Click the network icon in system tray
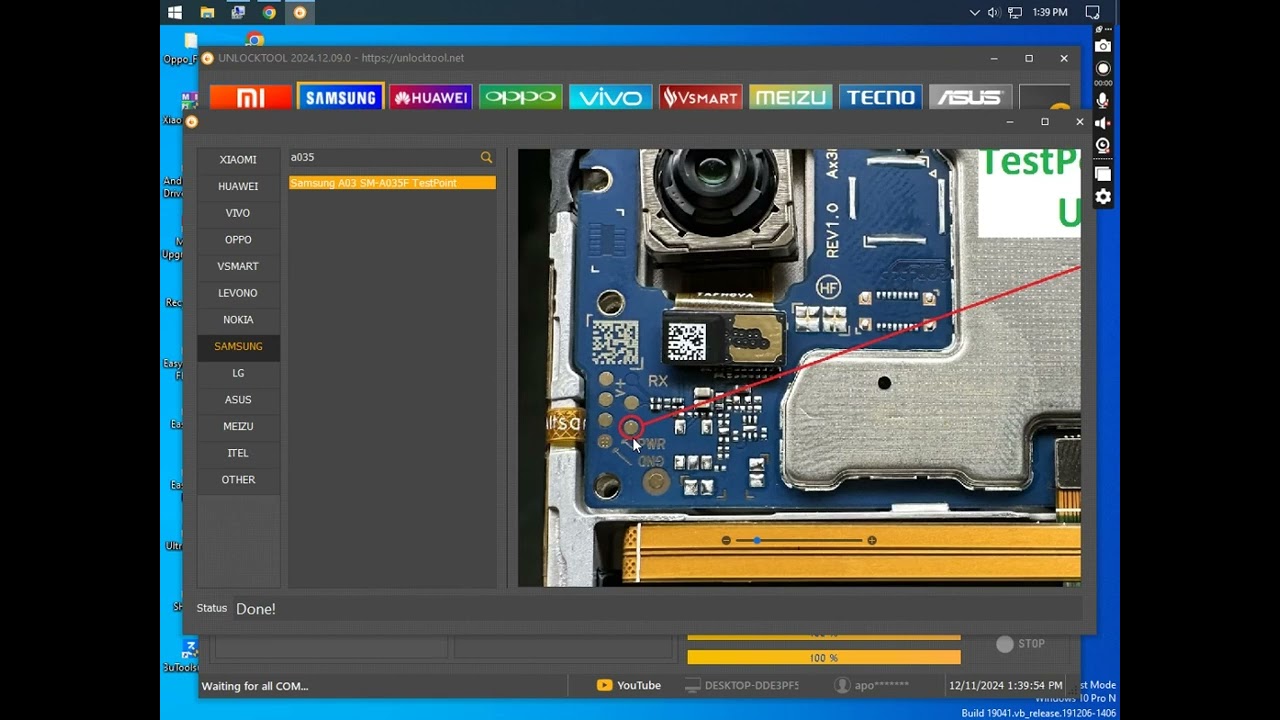This screenshot has width=1280, height=720. [x=1015, y=12]
